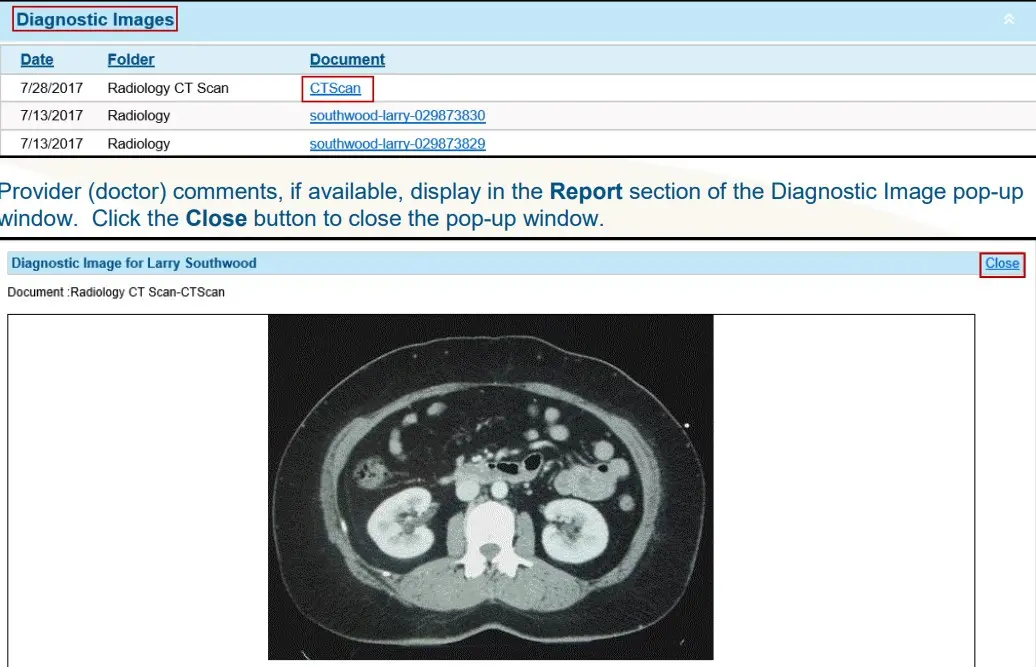Select the 7/28/2017 date cell
The height and width of the screenshot is (667, 1036).
coord(52,88)
